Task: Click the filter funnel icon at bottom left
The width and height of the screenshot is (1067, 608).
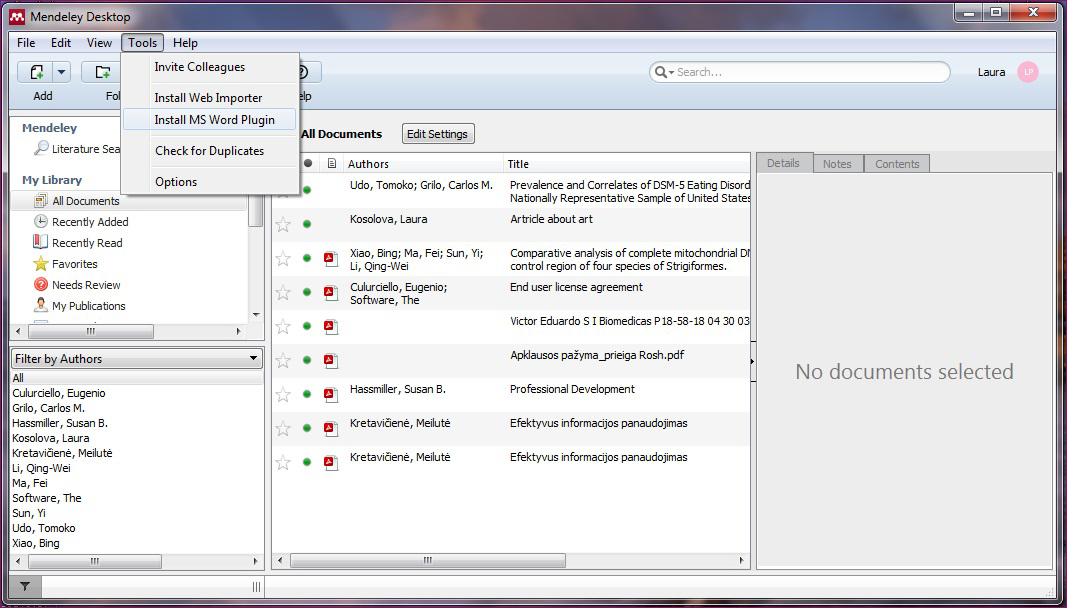Action: (x=25, y=587)
